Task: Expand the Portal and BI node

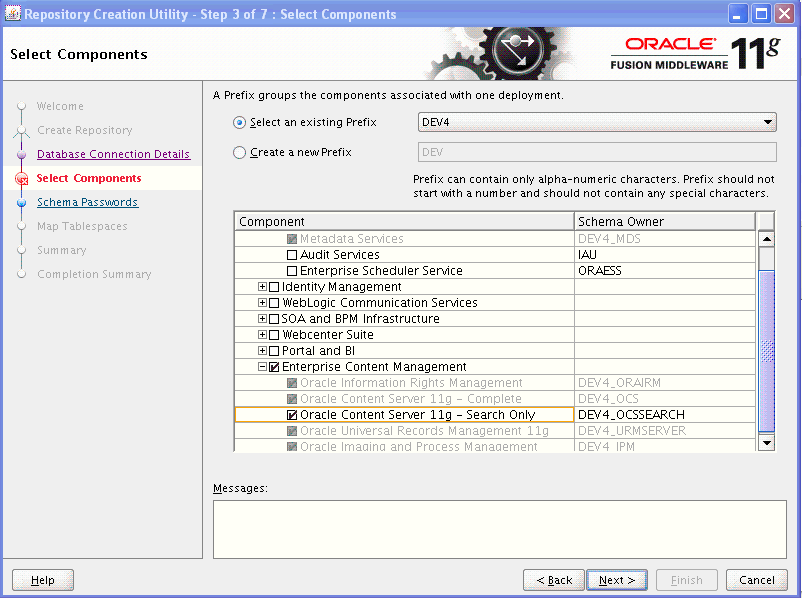Action: coord(262,350)
